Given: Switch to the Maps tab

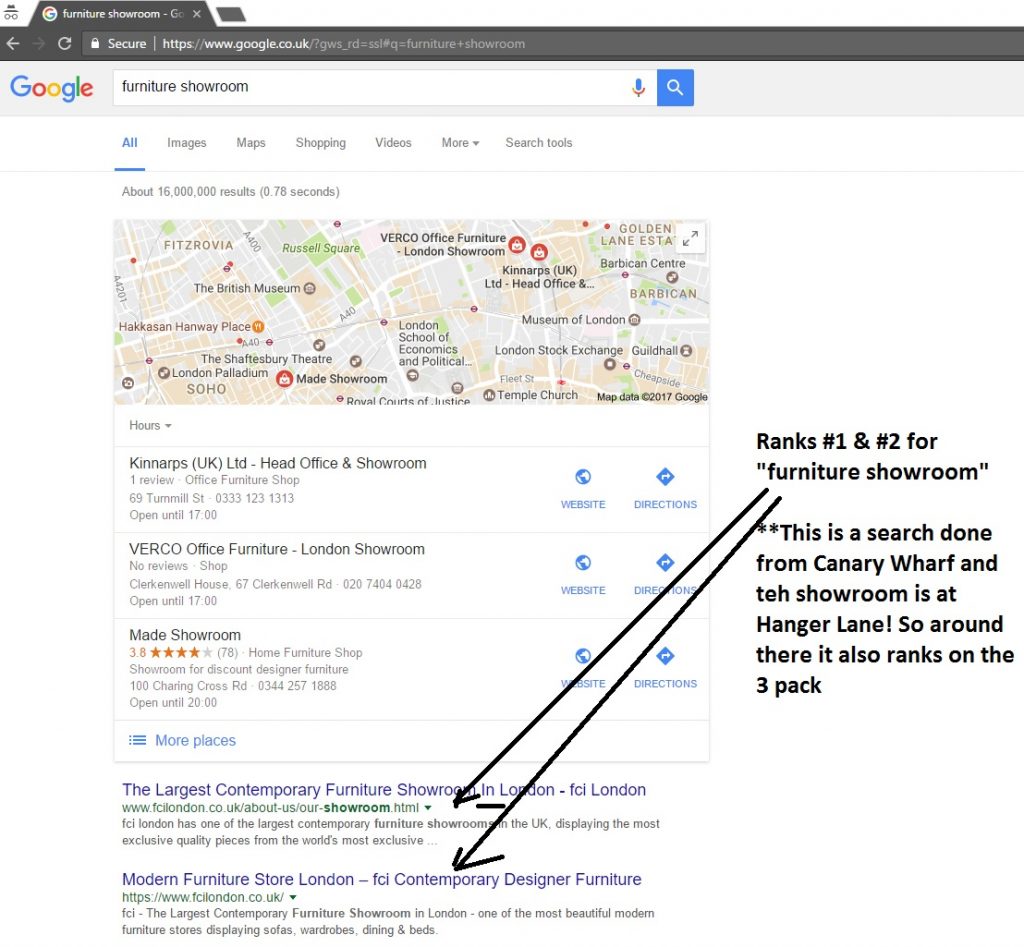Looking at the screenshot, I should tap(251, 142).
